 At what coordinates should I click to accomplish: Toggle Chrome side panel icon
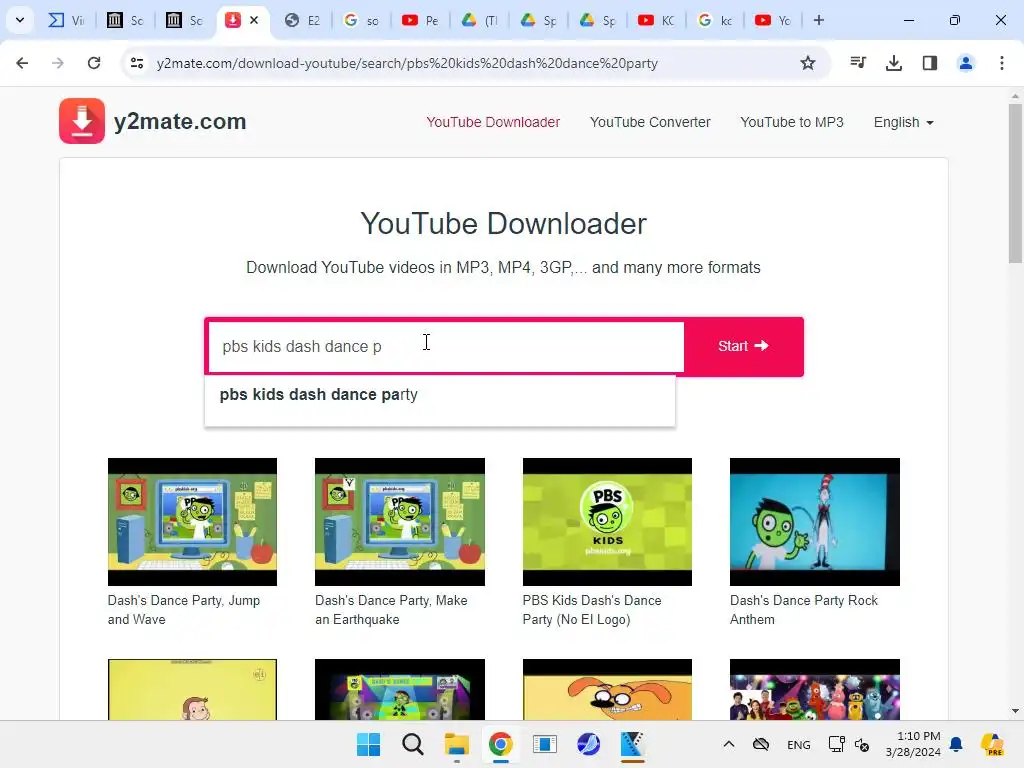tap(930, 63)
